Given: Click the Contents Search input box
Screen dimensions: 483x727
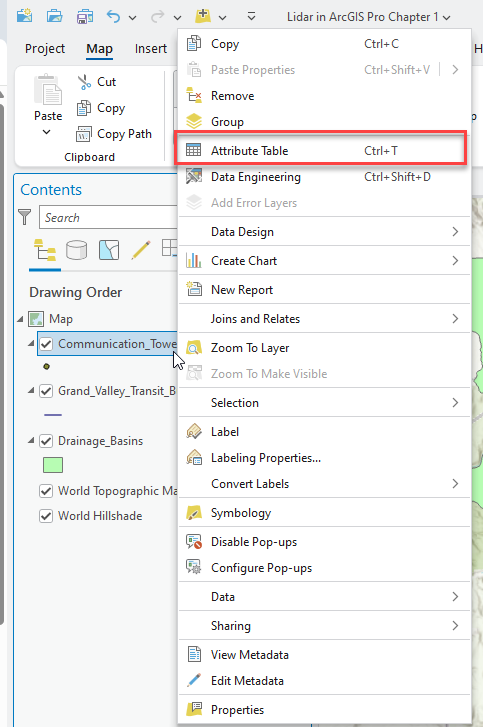Looking at the screenshot, I should click(x=108, y=217).
